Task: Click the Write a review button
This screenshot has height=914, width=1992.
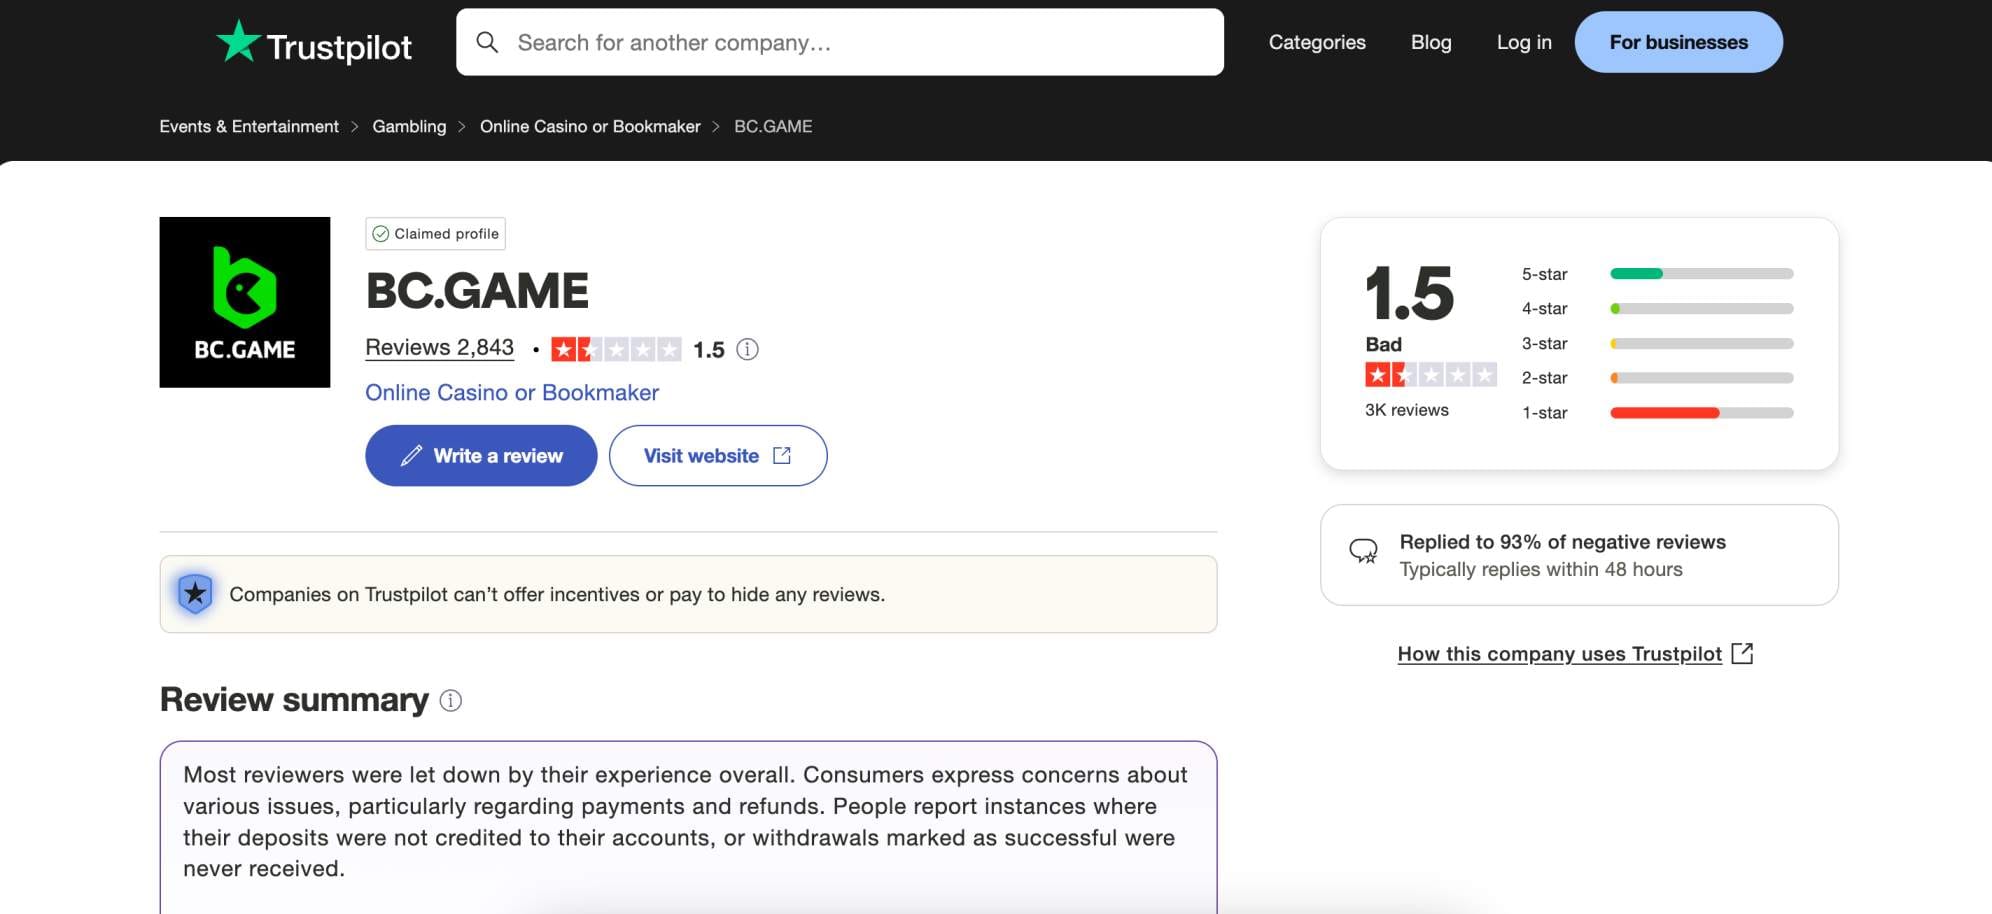Action: click(481, 456)
